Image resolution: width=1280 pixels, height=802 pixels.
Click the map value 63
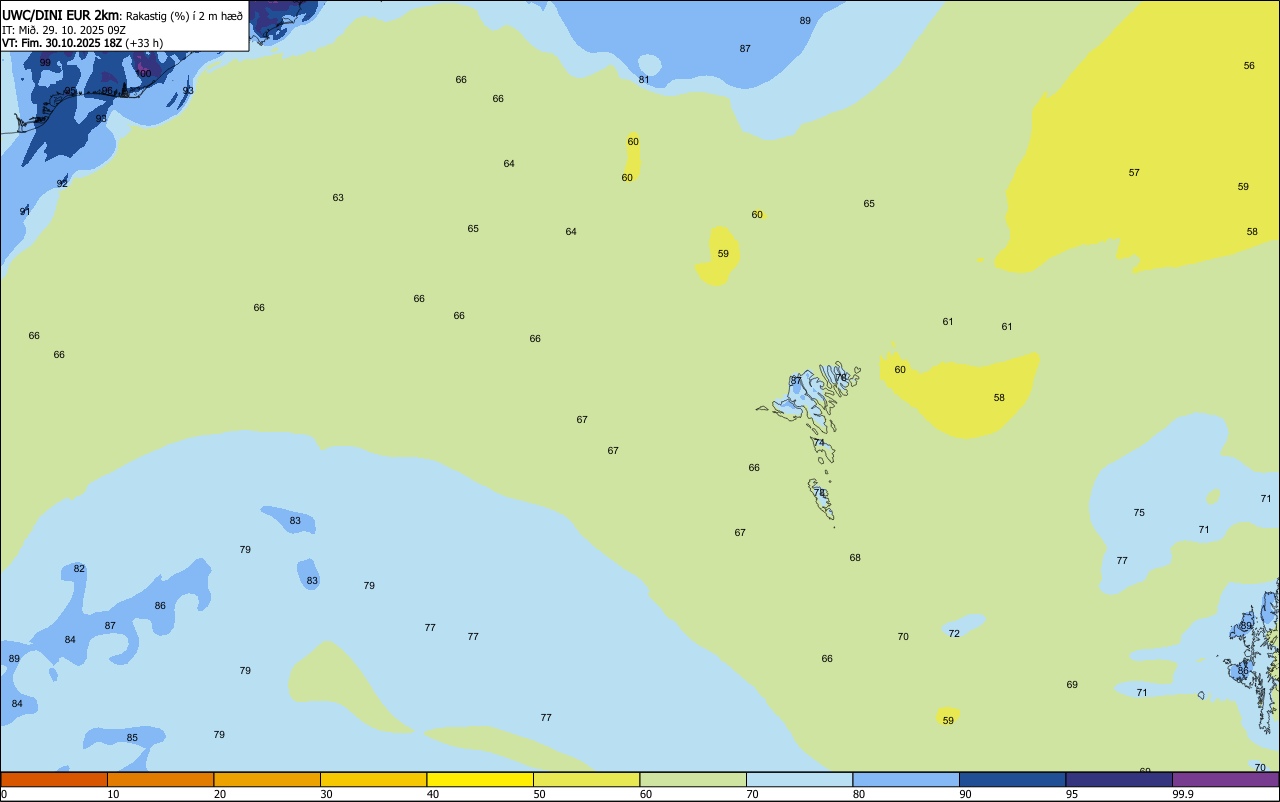click(x=338, y=197)
